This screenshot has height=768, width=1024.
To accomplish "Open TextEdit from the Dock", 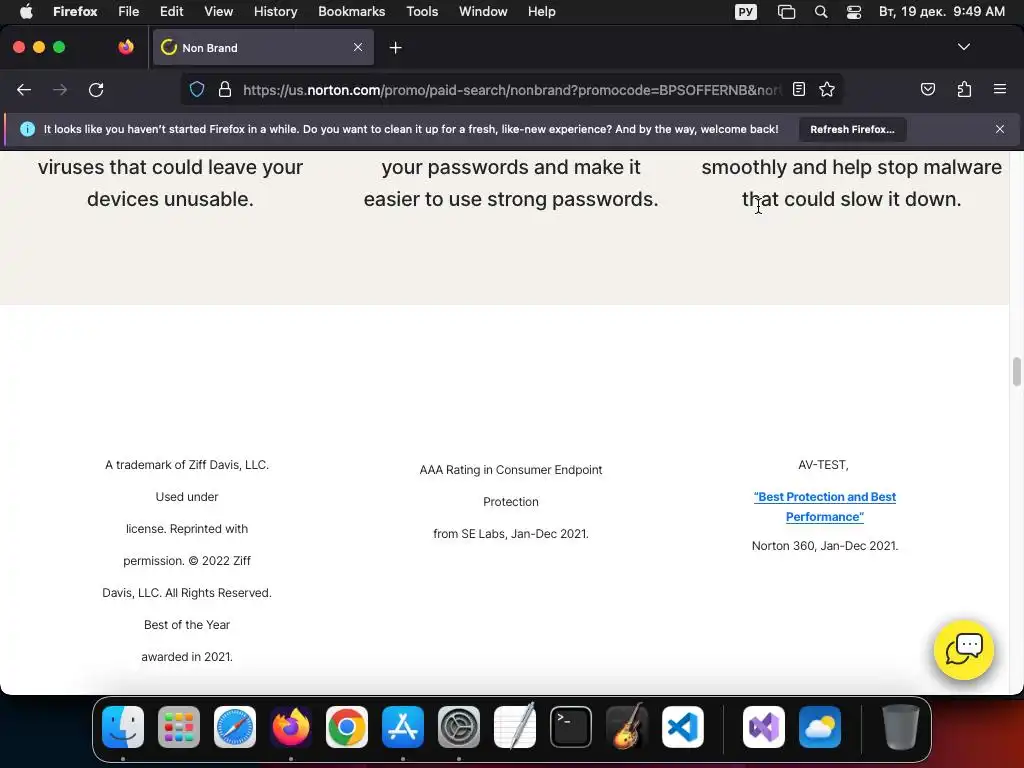I will click(x=515, y=727).
